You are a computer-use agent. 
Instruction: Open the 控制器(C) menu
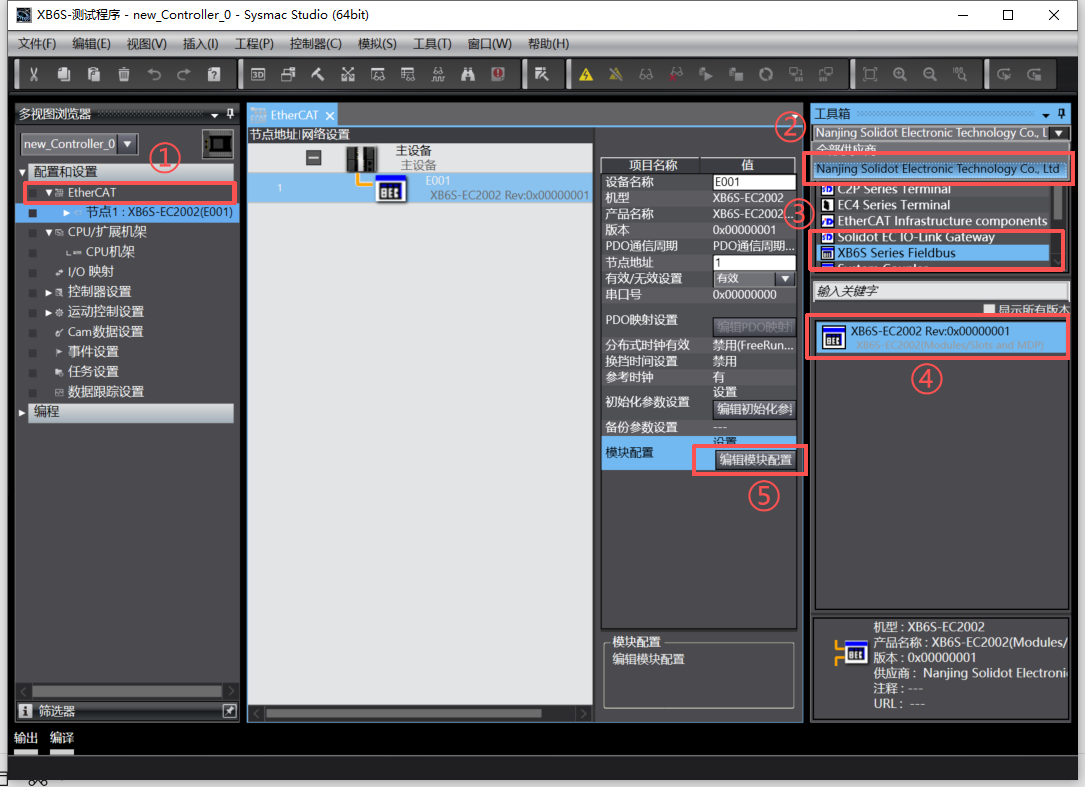click(315, 44)
